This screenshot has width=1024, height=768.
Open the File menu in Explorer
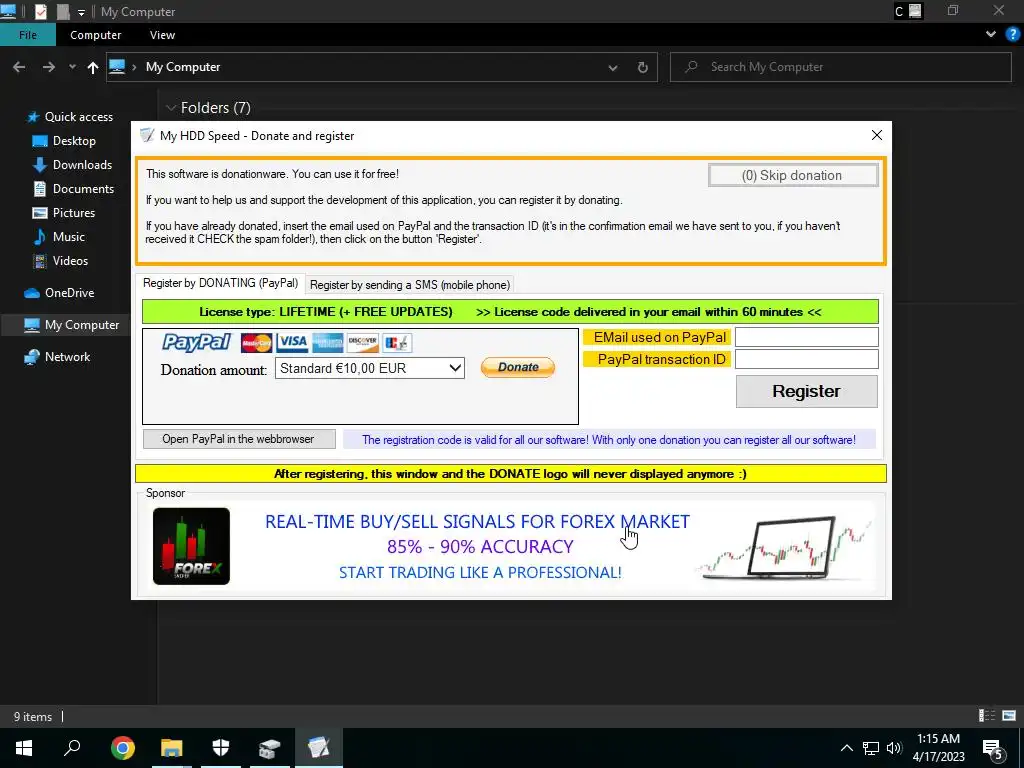coord(28,35)
